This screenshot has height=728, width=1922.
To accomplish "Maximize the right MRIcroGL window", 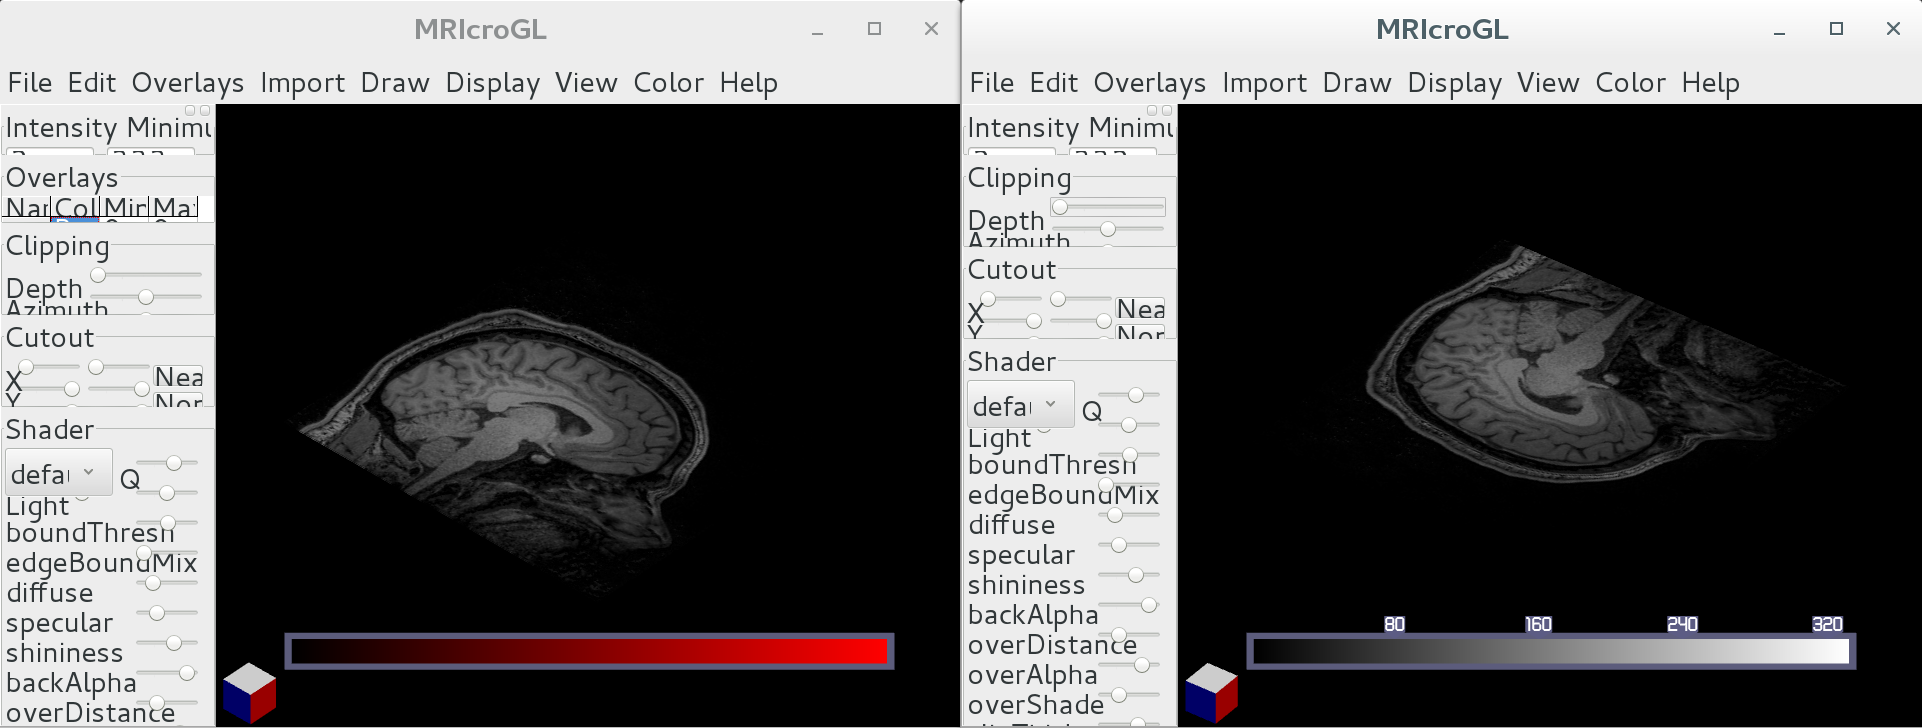I will pyautogui.click(x=1836, y=29).
